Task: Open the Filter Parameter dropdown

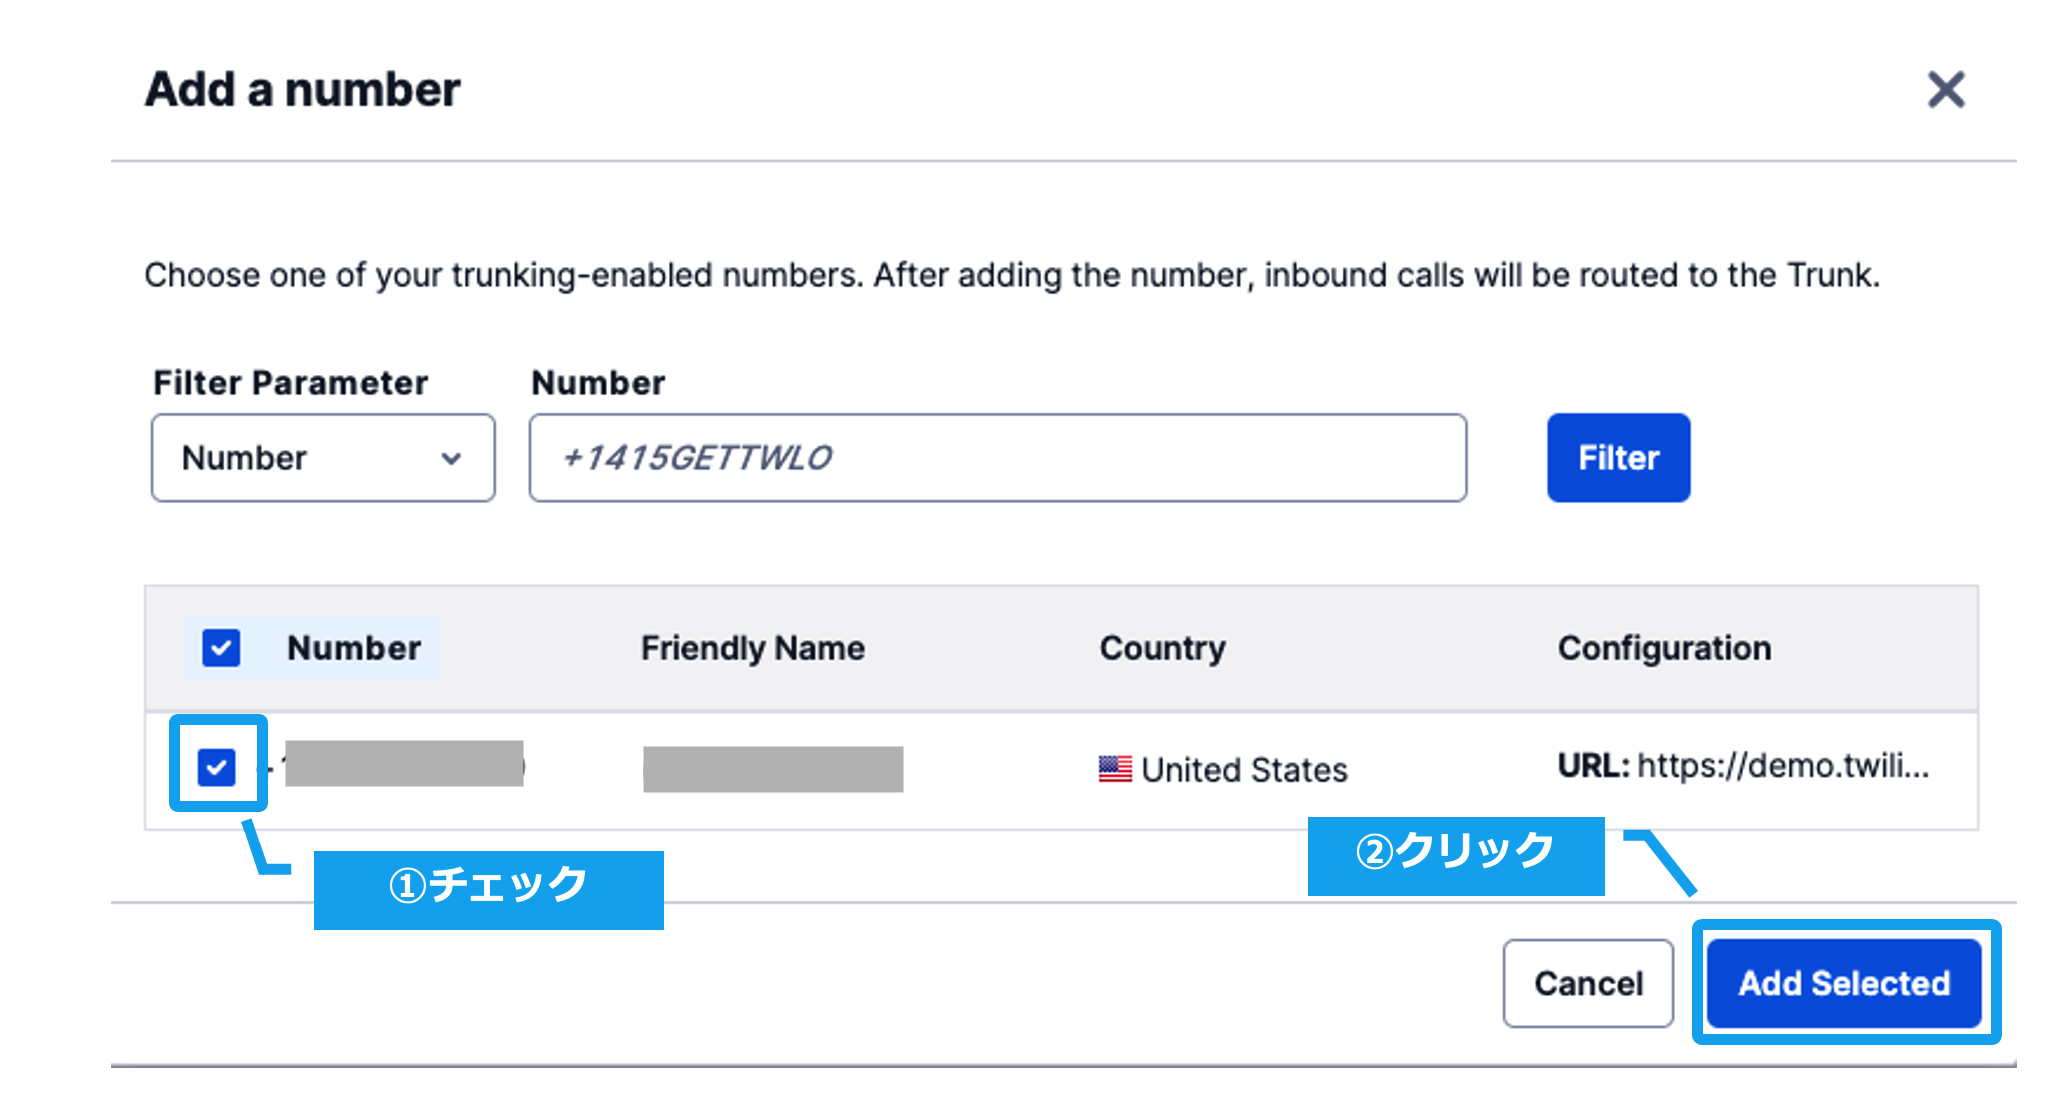Action: pos(322,458)
